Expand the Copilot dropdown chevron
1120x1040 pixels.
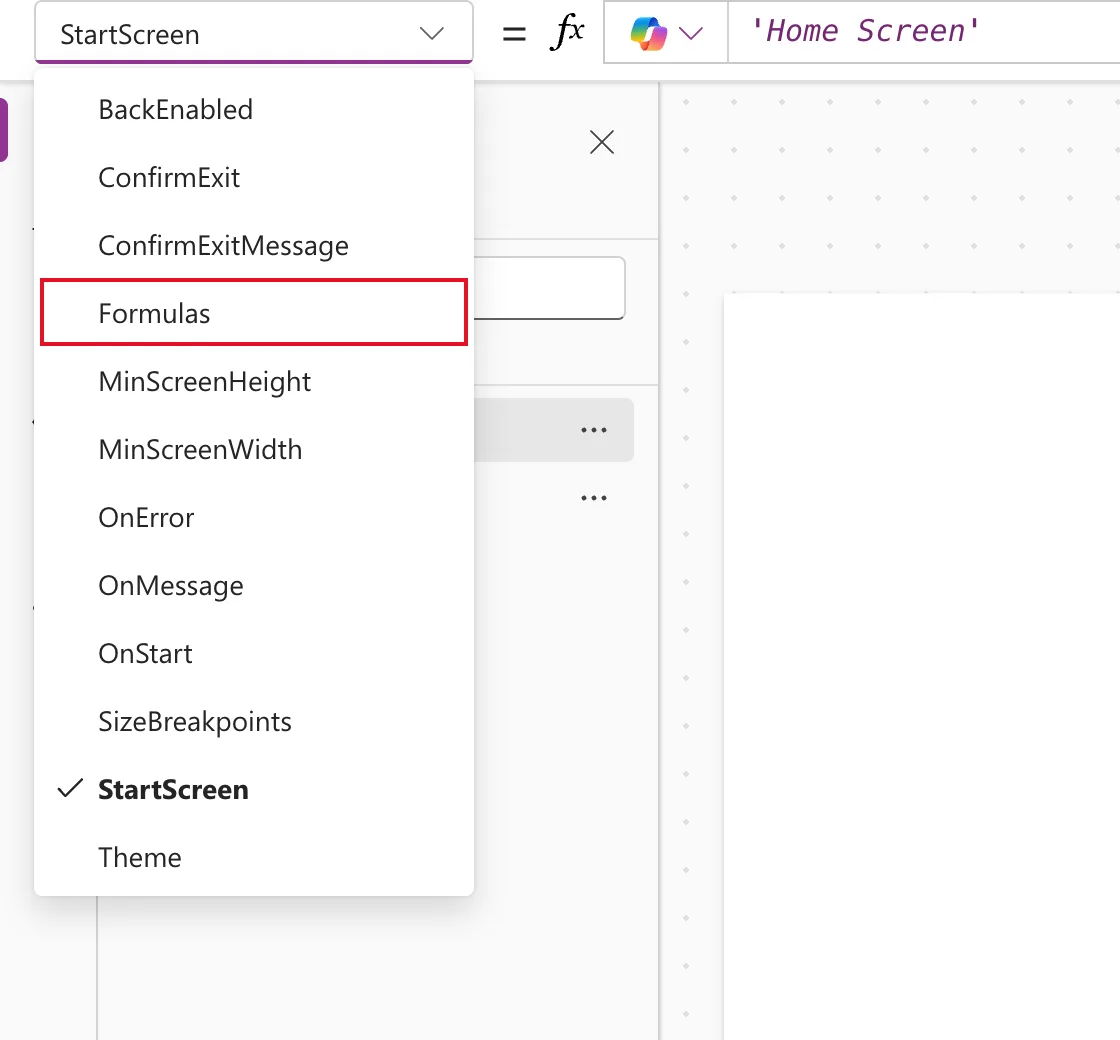pyautogui.click(x=691, y=33)
